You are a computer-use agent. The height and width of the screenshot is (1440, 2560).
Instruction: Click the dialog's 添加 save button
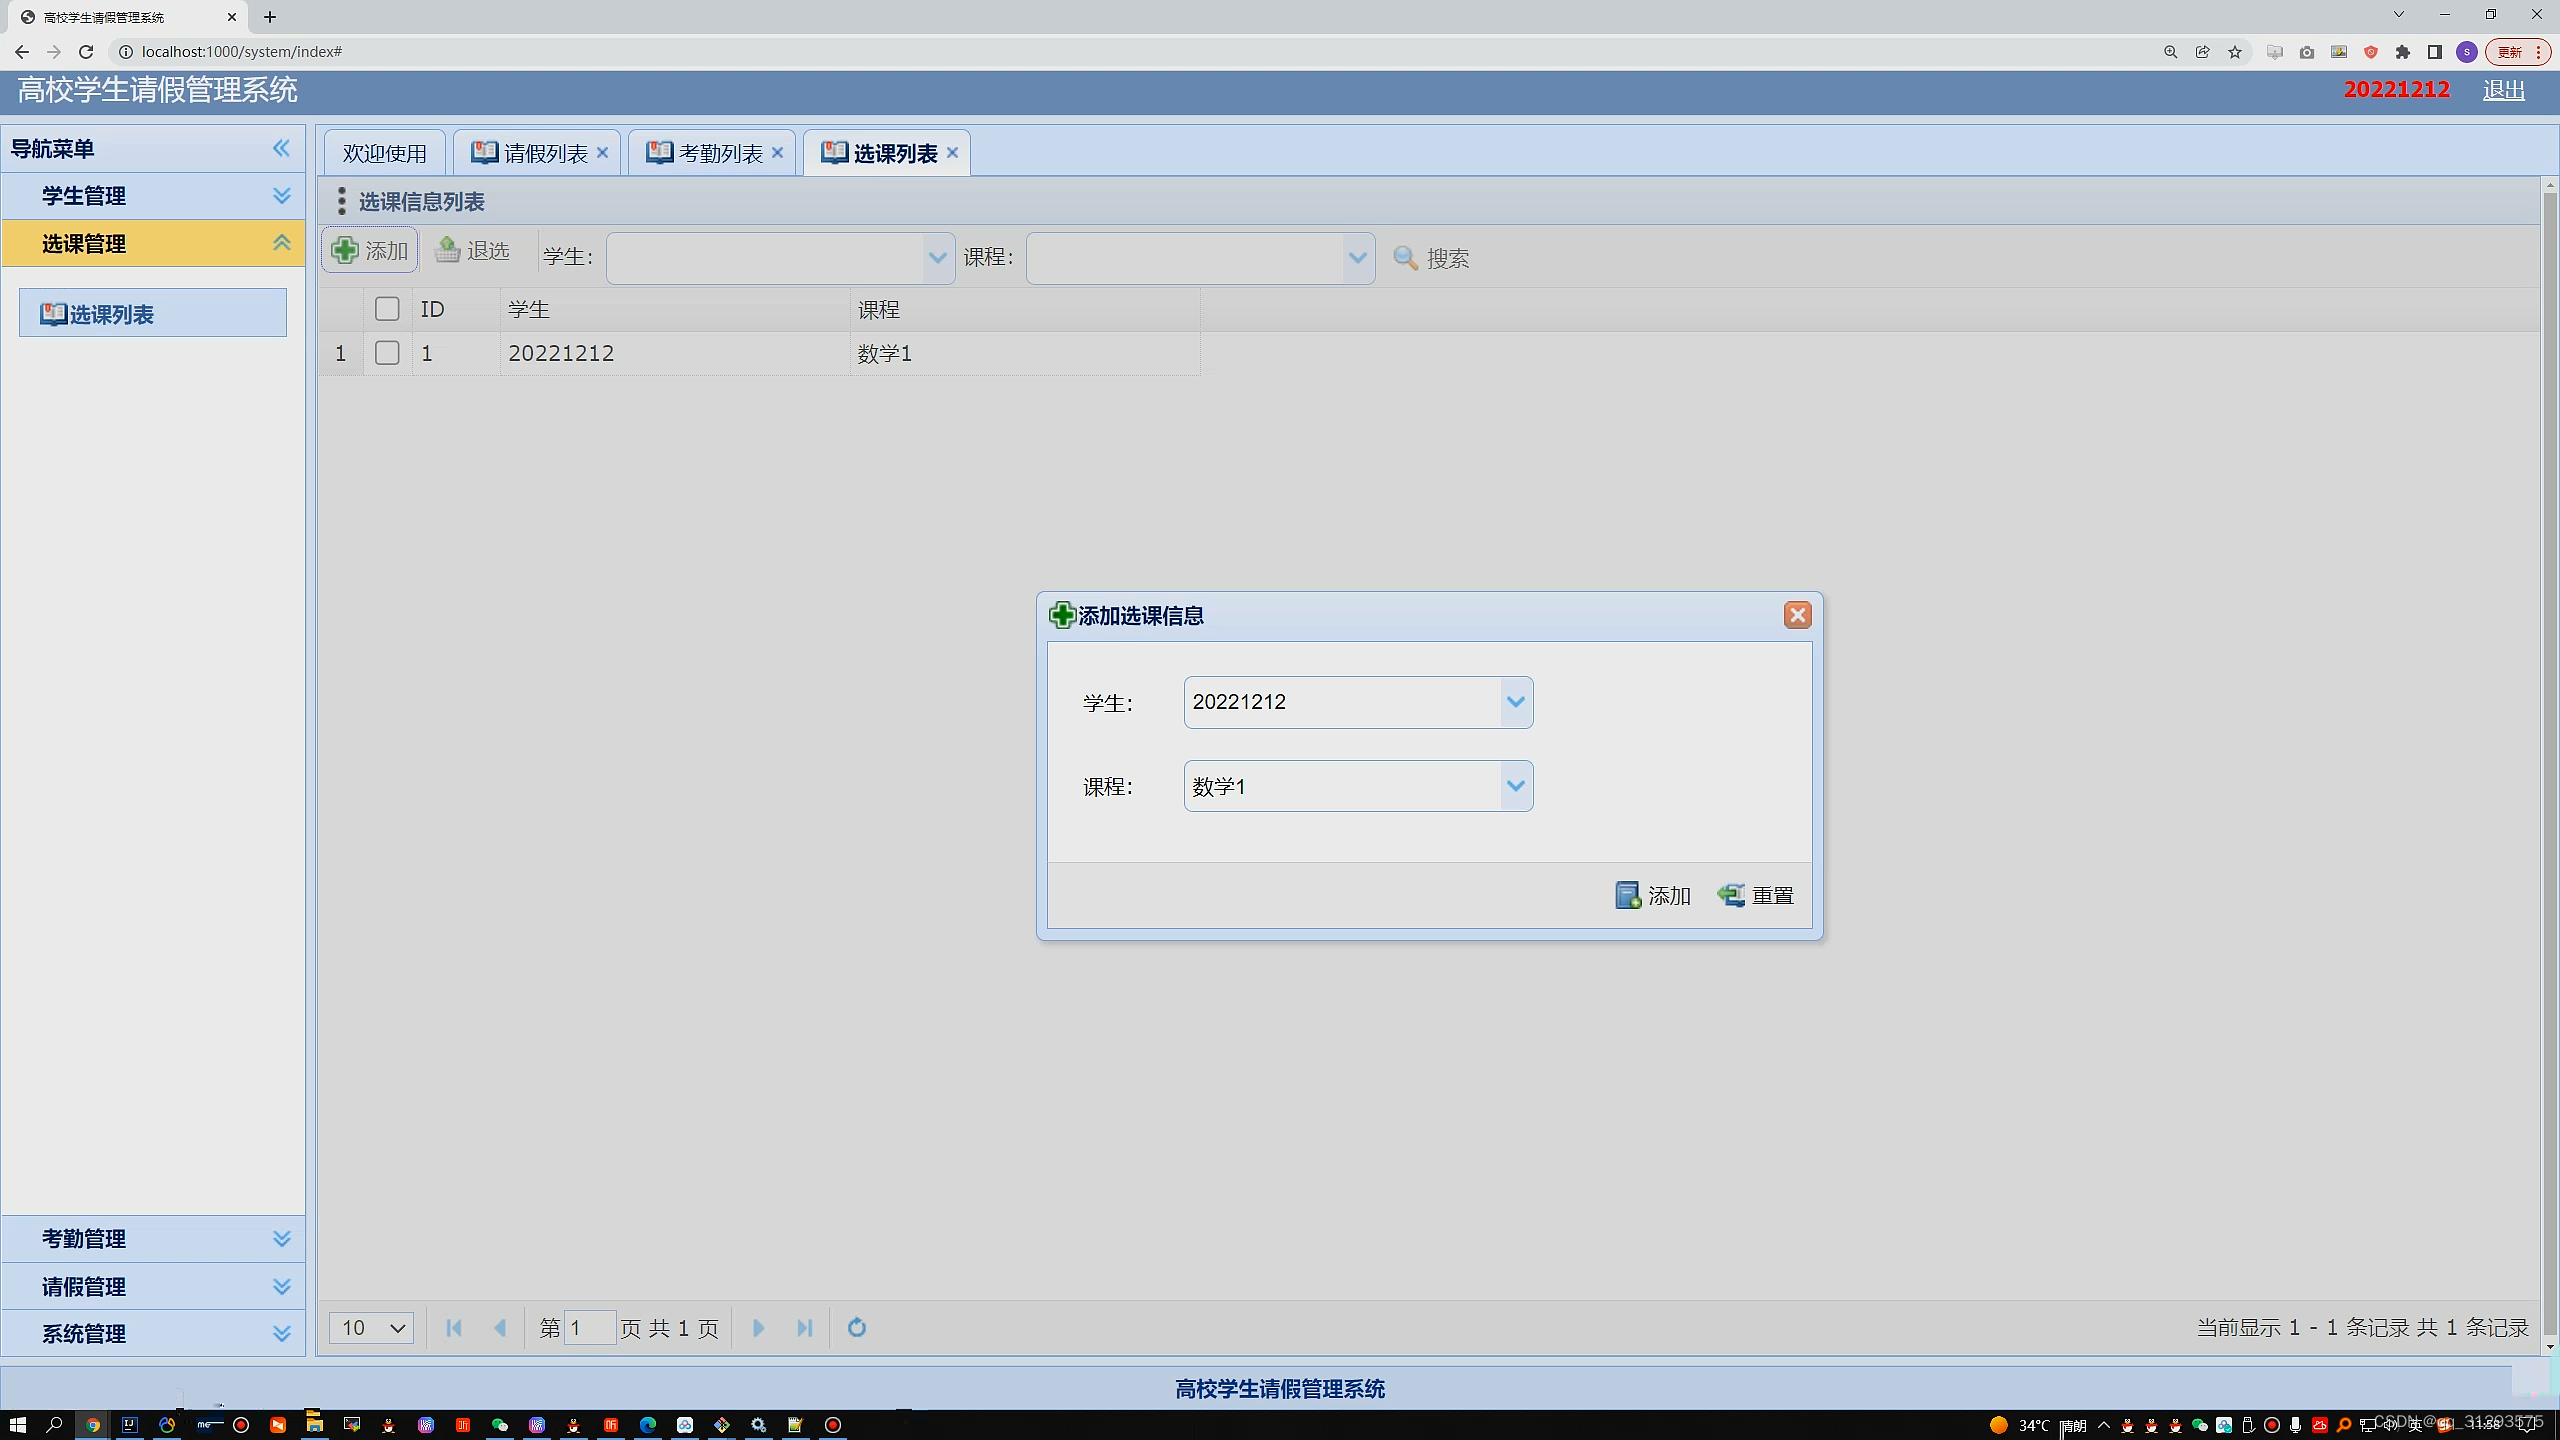pyautogui.click(x=1653, y=895)
